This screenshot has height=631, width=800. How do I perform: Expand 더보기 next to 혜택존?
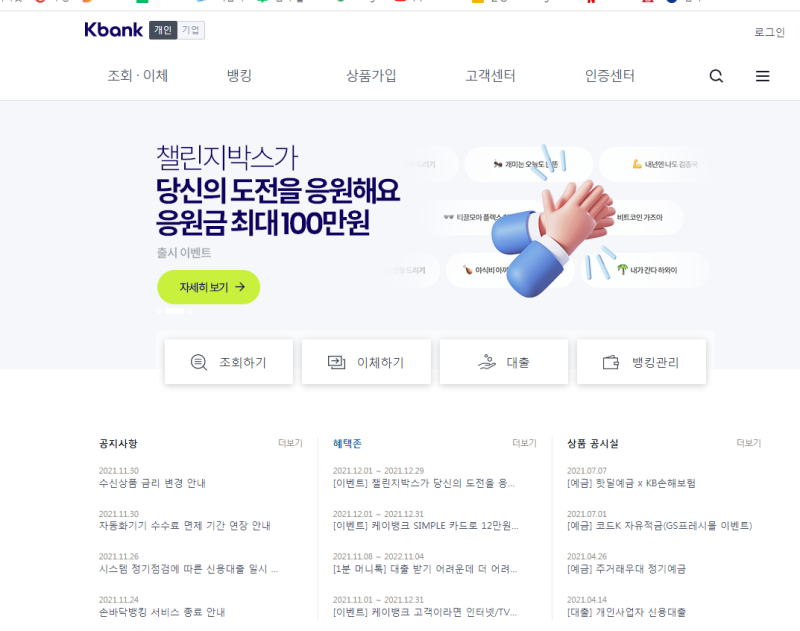[x=524, y=443]
